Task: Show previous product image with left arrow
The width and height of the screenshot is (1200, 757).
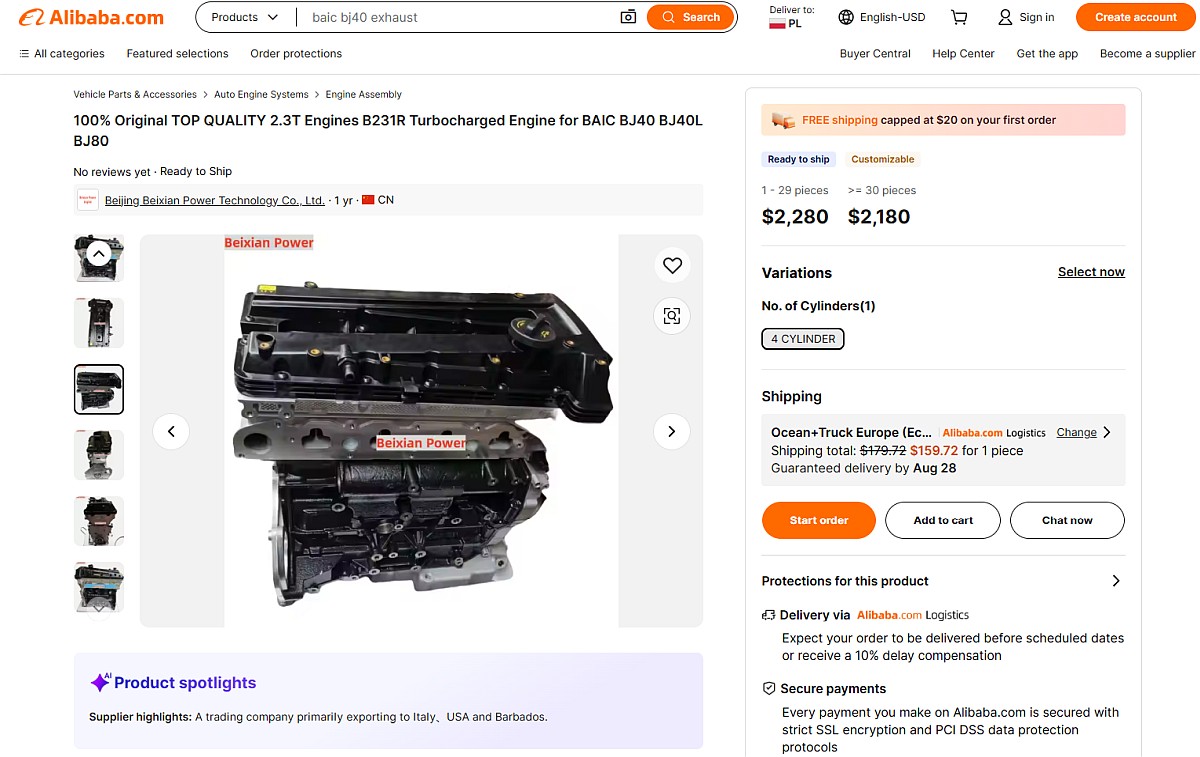Action: (x=171, y=431)
